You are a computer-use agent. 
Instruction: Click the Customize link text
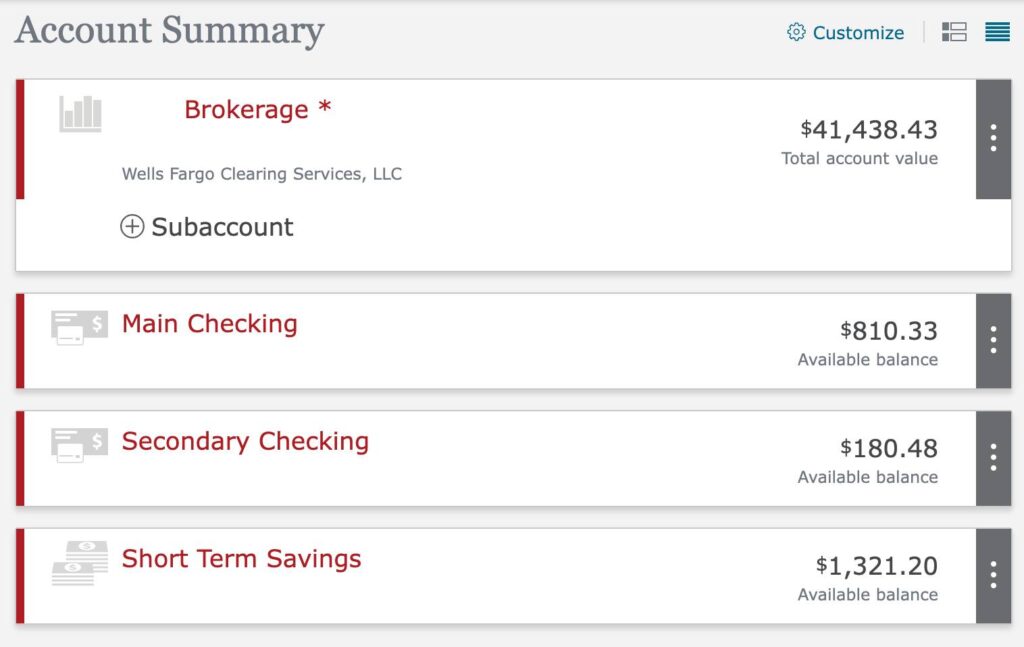click(858, 33)
